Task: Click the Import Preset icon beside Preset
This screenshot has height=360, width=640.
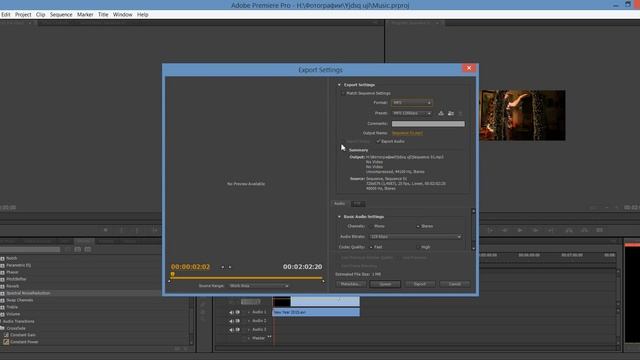Action: click(451, 113)
